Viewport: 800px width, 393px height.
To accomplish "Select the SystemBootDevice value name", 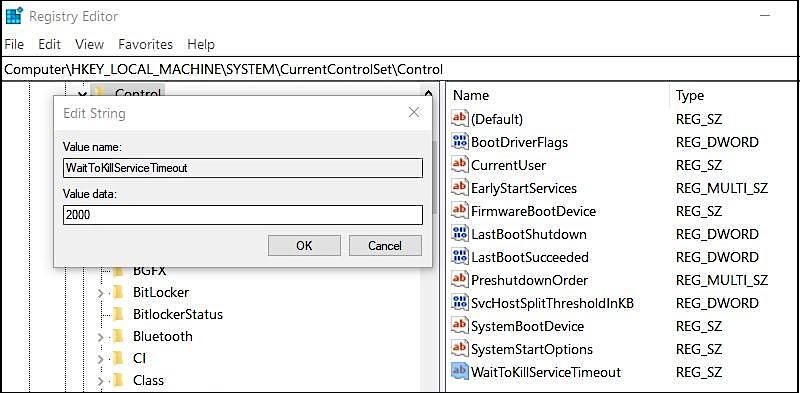I will tap(527, 326).
